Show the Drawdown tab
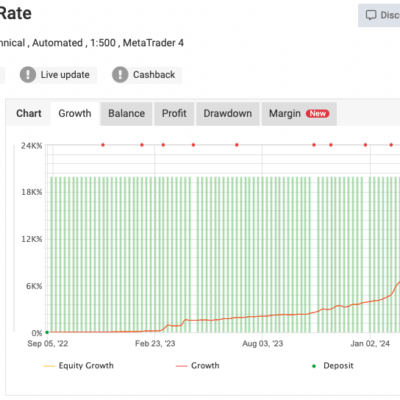This screenshot has height=400, width=400. (x=228, y=113)
